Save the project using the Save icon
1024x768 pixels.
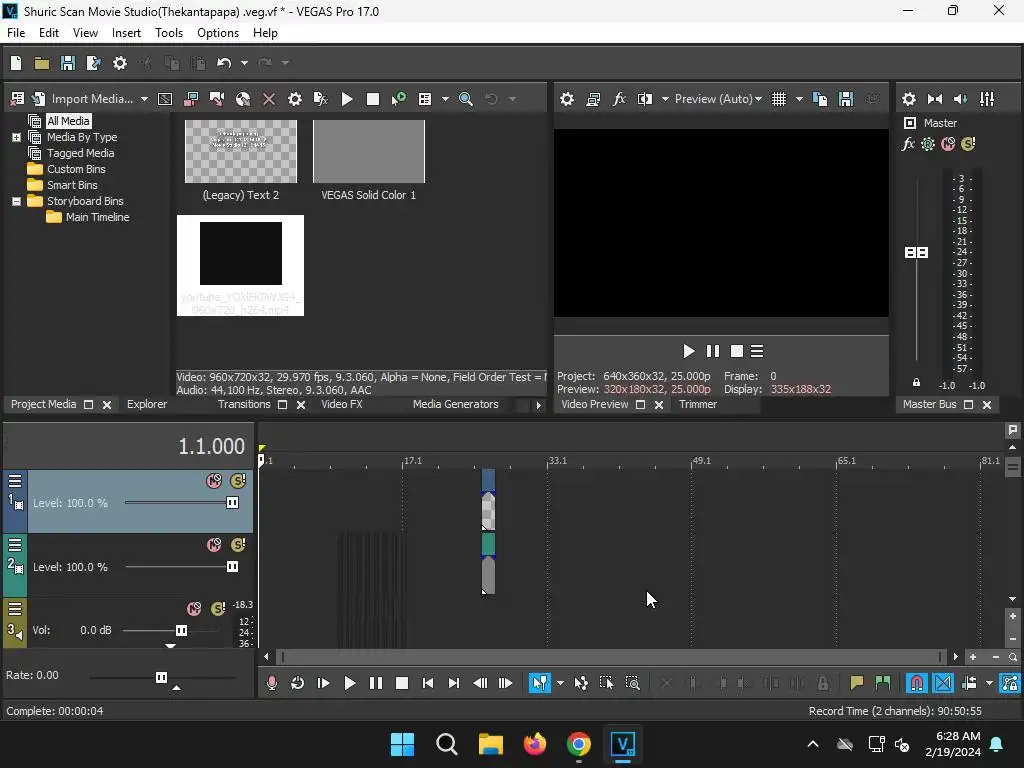68,63
